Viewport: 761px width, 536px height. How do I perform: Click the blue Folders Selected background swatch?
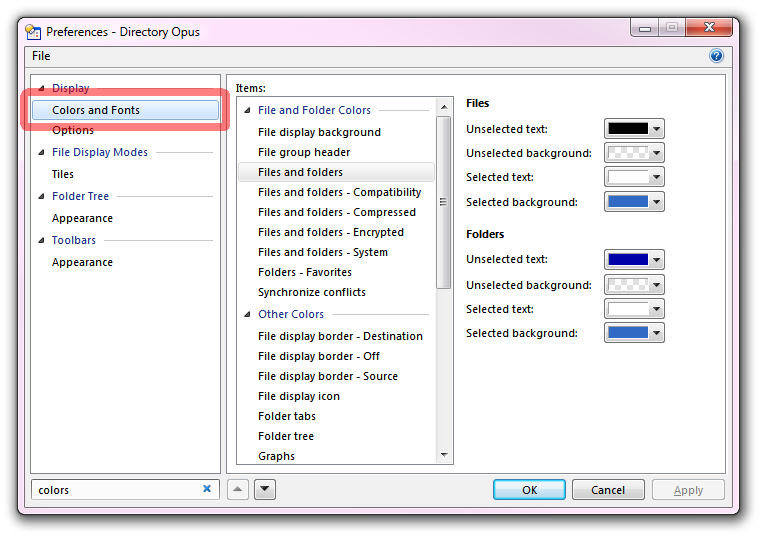click(628, 333)
